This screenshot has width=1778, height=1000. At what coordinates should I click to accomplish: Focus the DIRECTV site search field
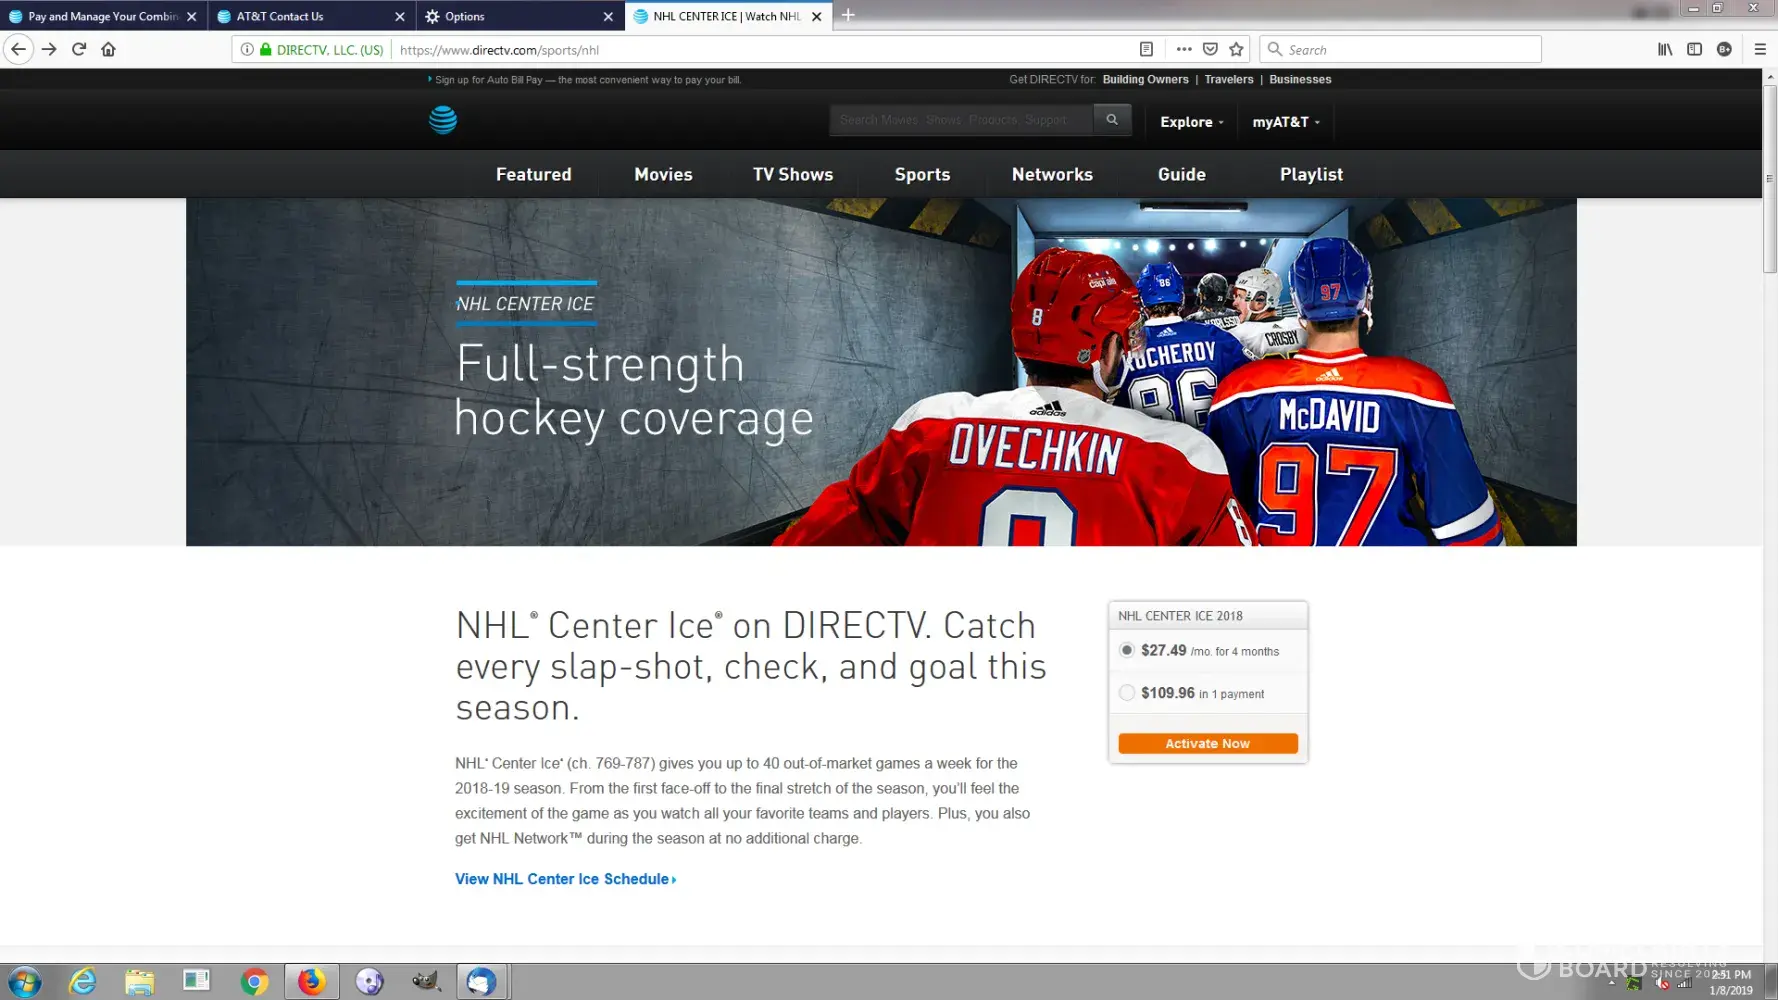coord(961,120)
